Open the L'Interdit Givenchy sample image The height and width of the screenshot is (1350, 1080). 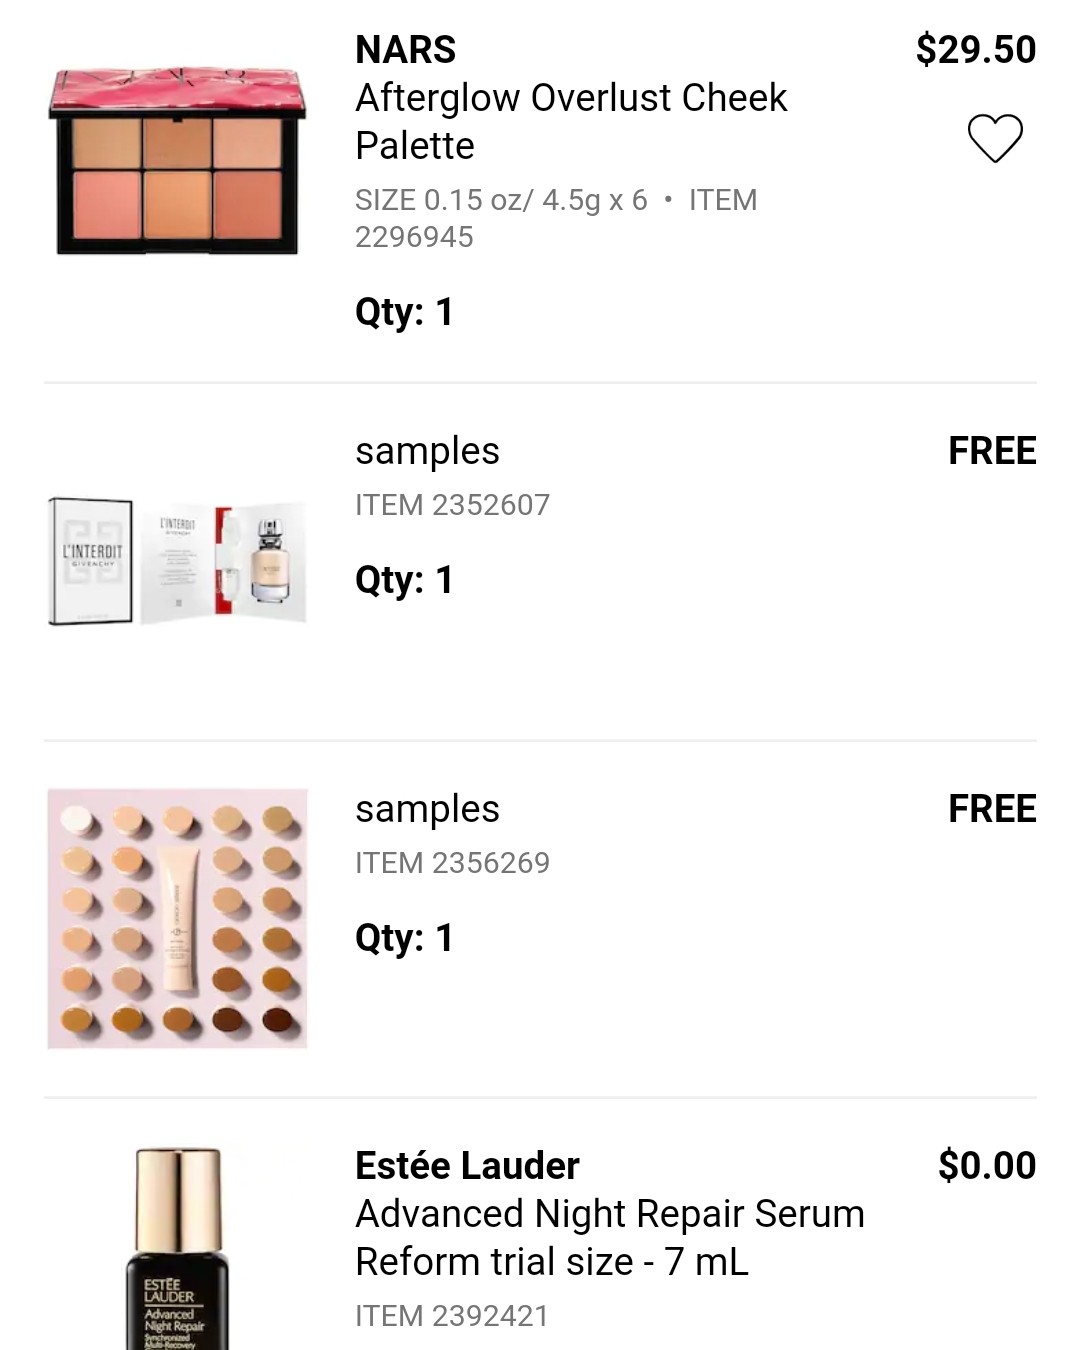tap(177, 561)
